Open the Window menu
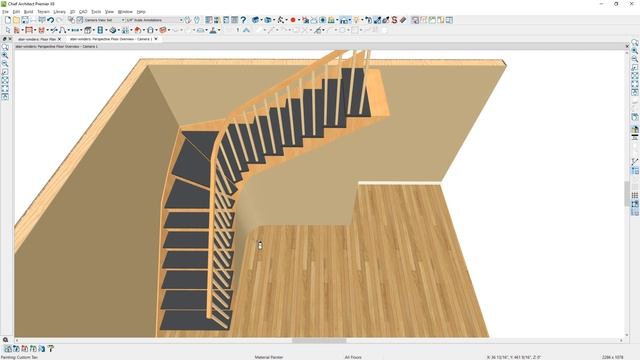Image resolution: width=640 pixels, height=360 pixels. coord(125,12)
